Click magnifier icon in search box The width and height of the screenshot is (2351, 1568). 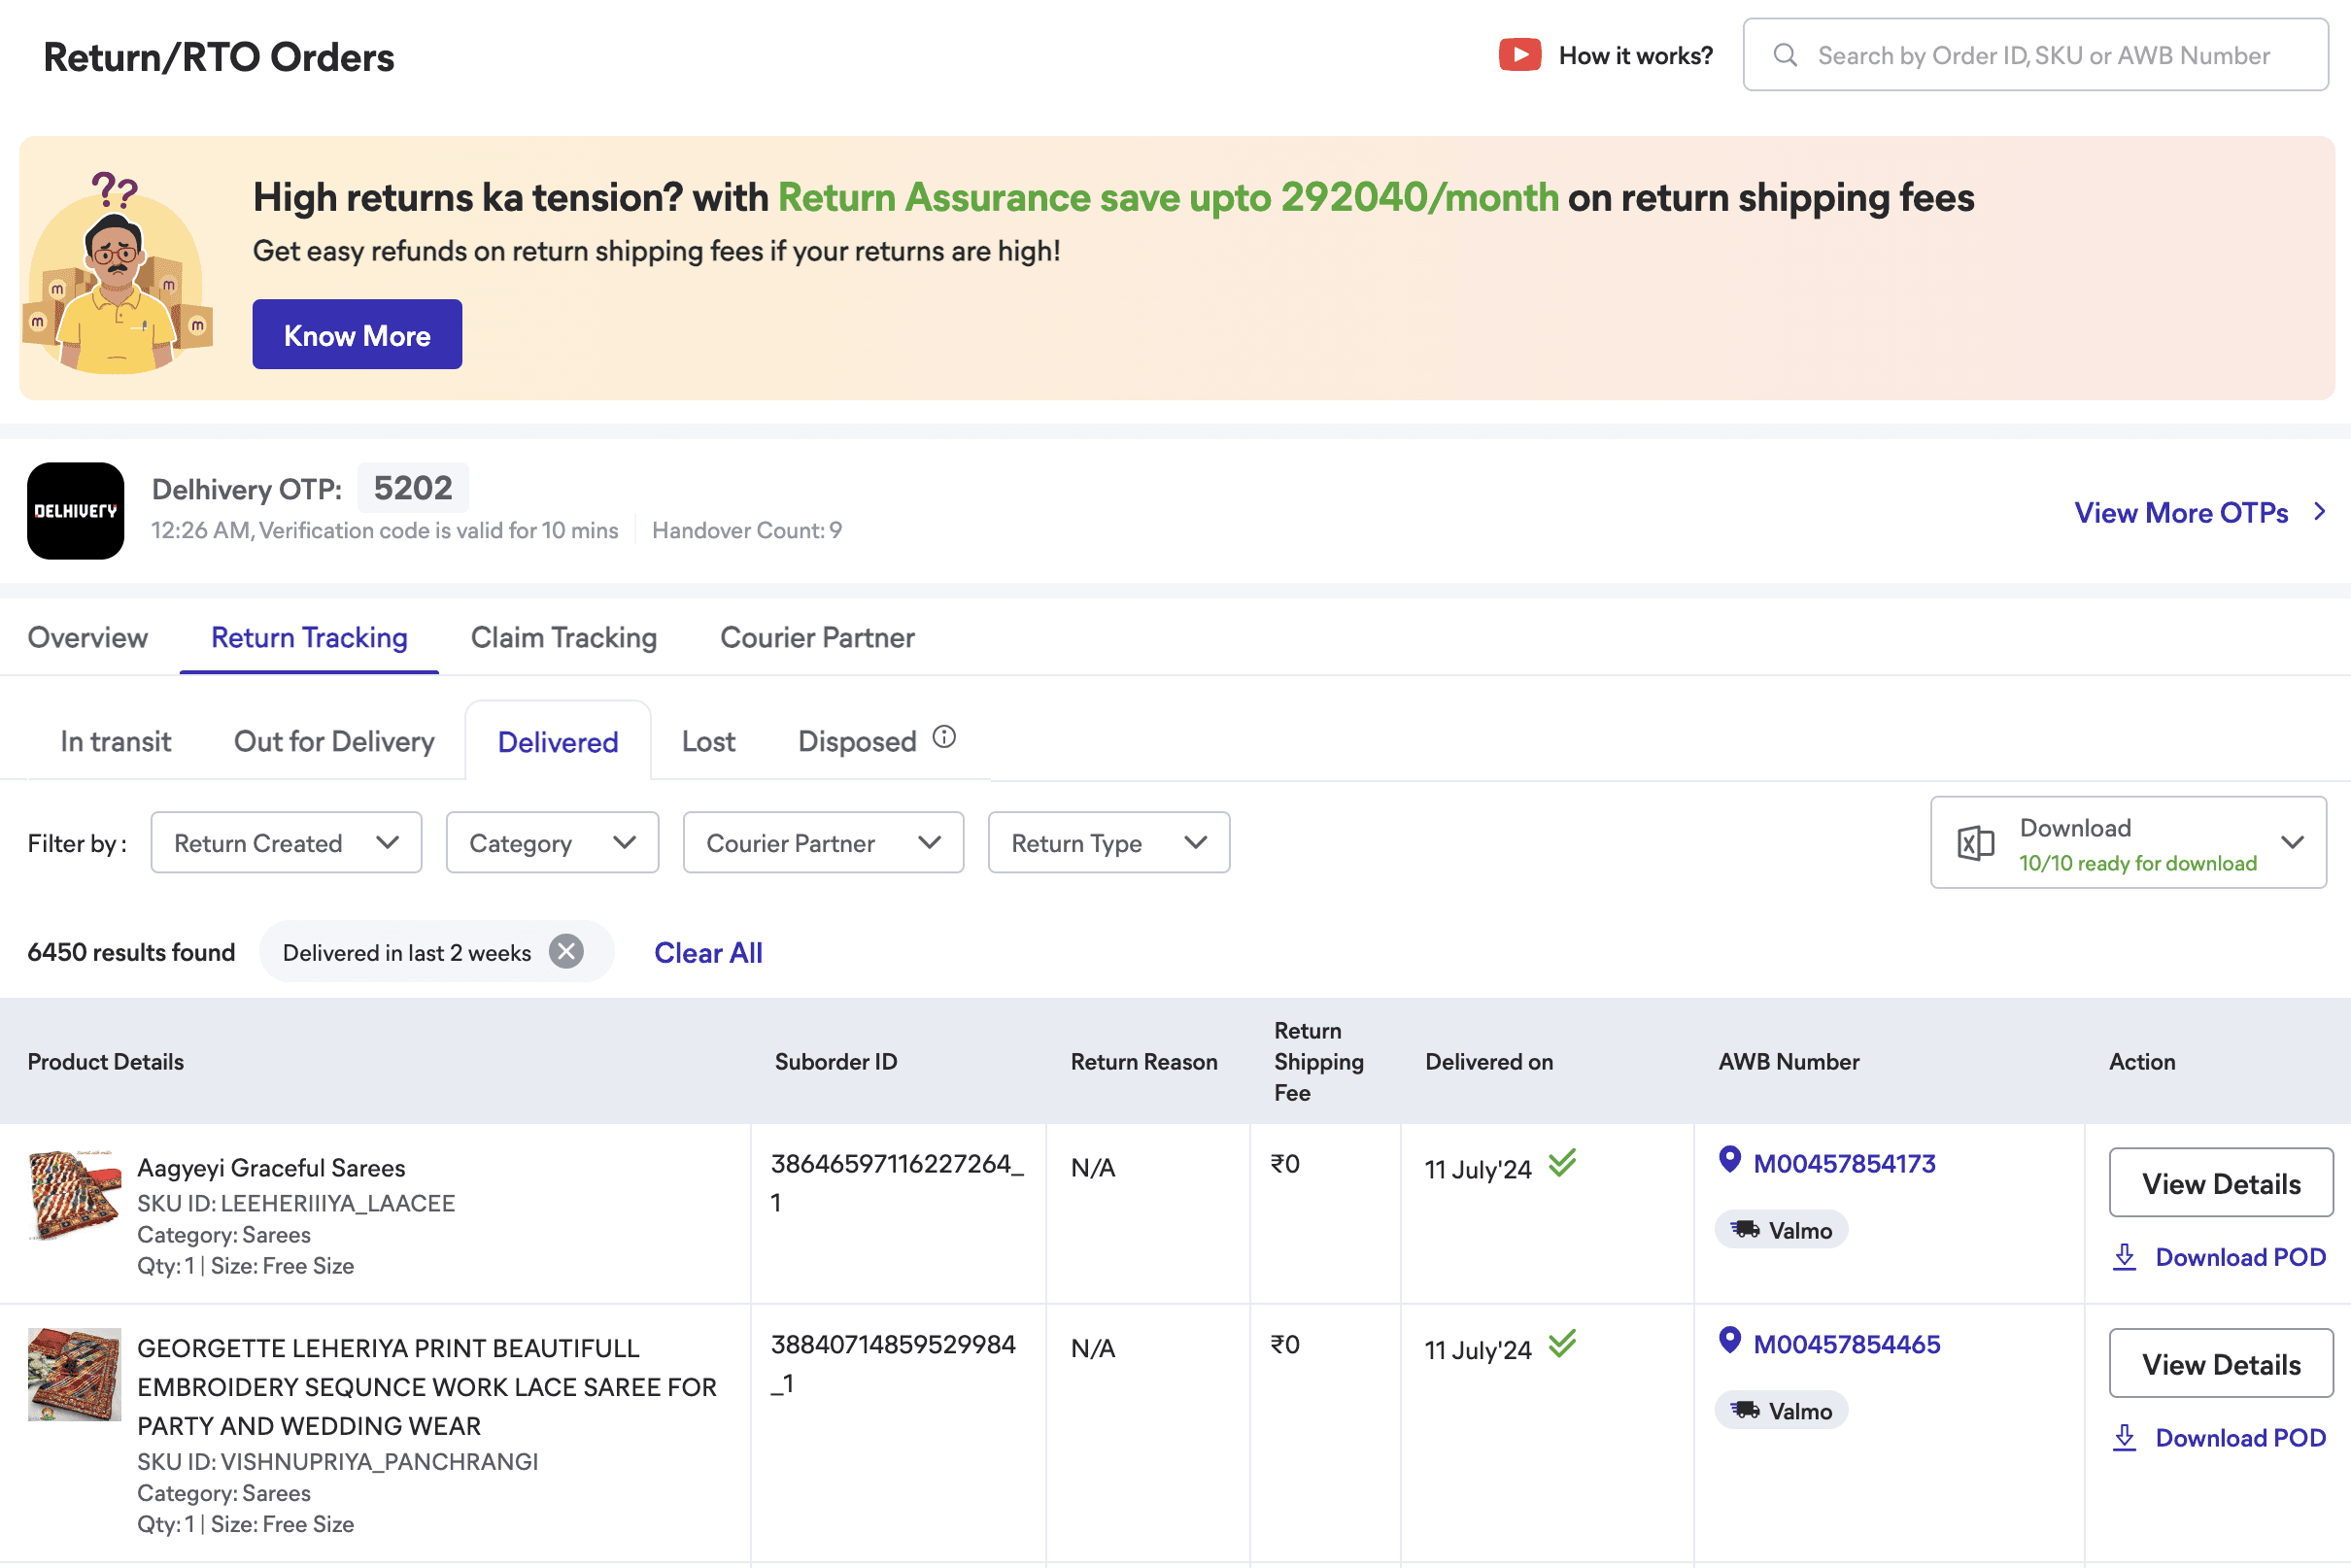[x=1785, y=55]
